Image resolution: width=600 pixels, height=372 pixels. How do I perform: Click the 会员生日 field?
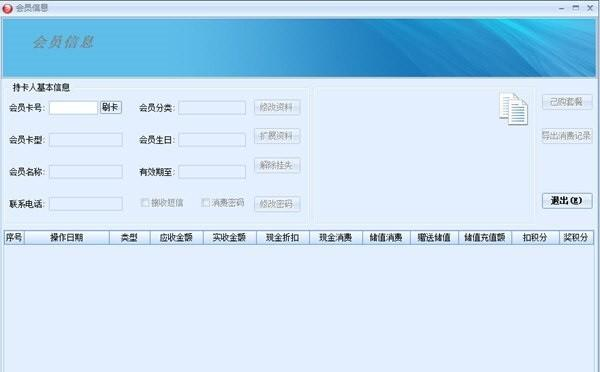point(212,140)
